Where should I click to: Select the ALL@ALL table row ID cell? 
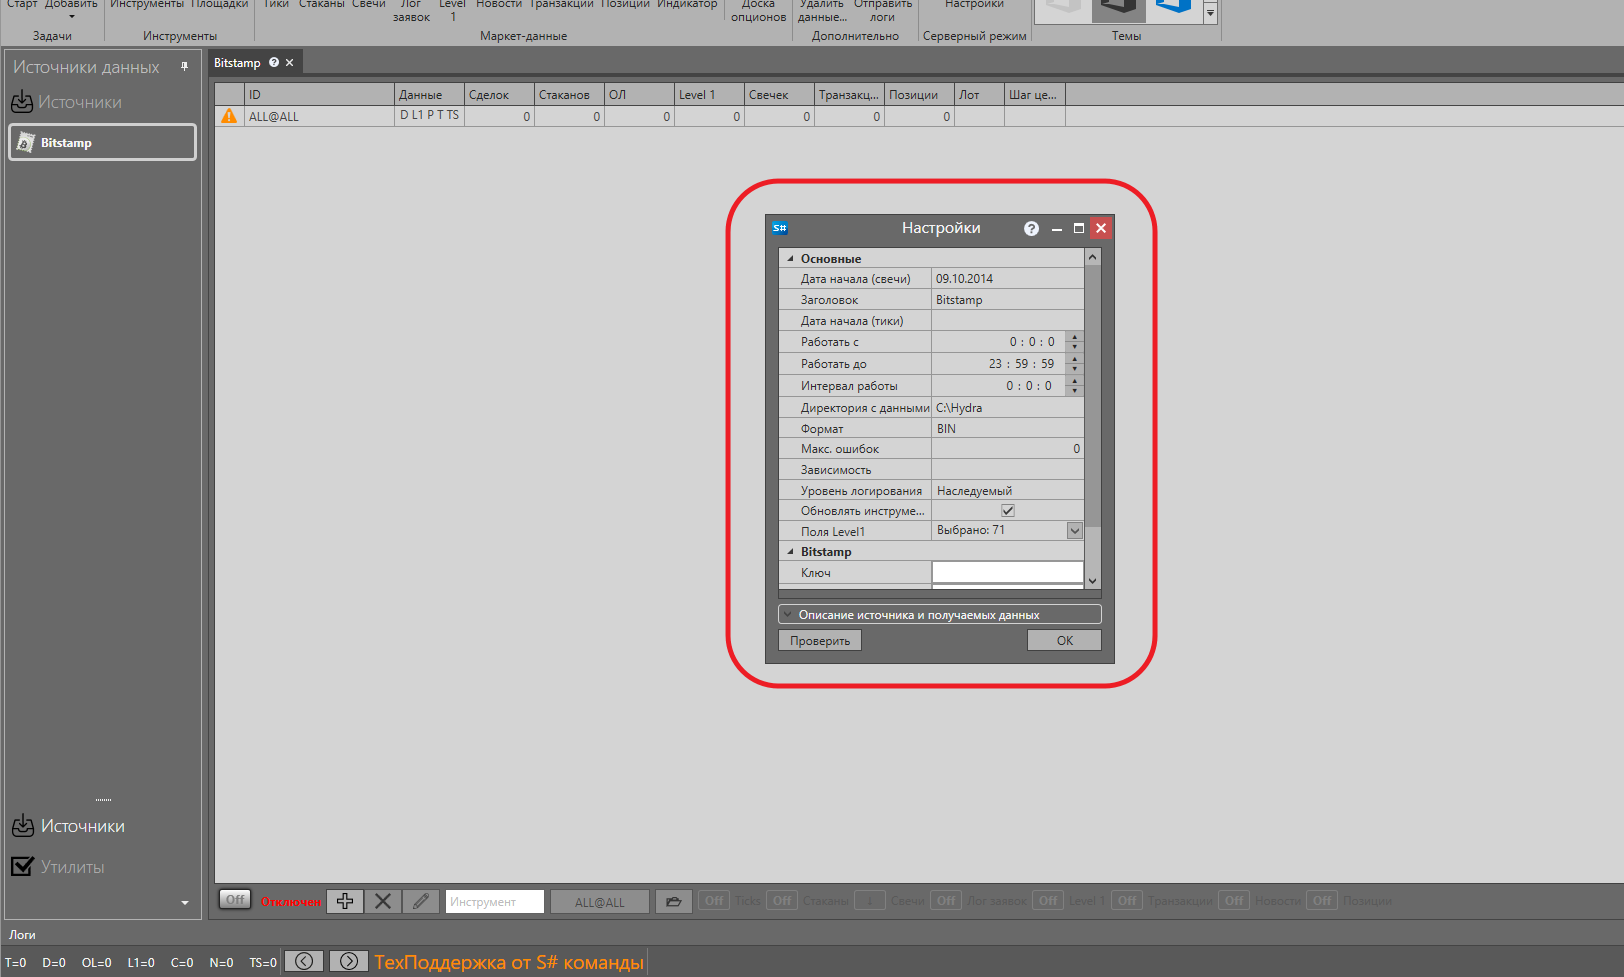coord(319,116)
